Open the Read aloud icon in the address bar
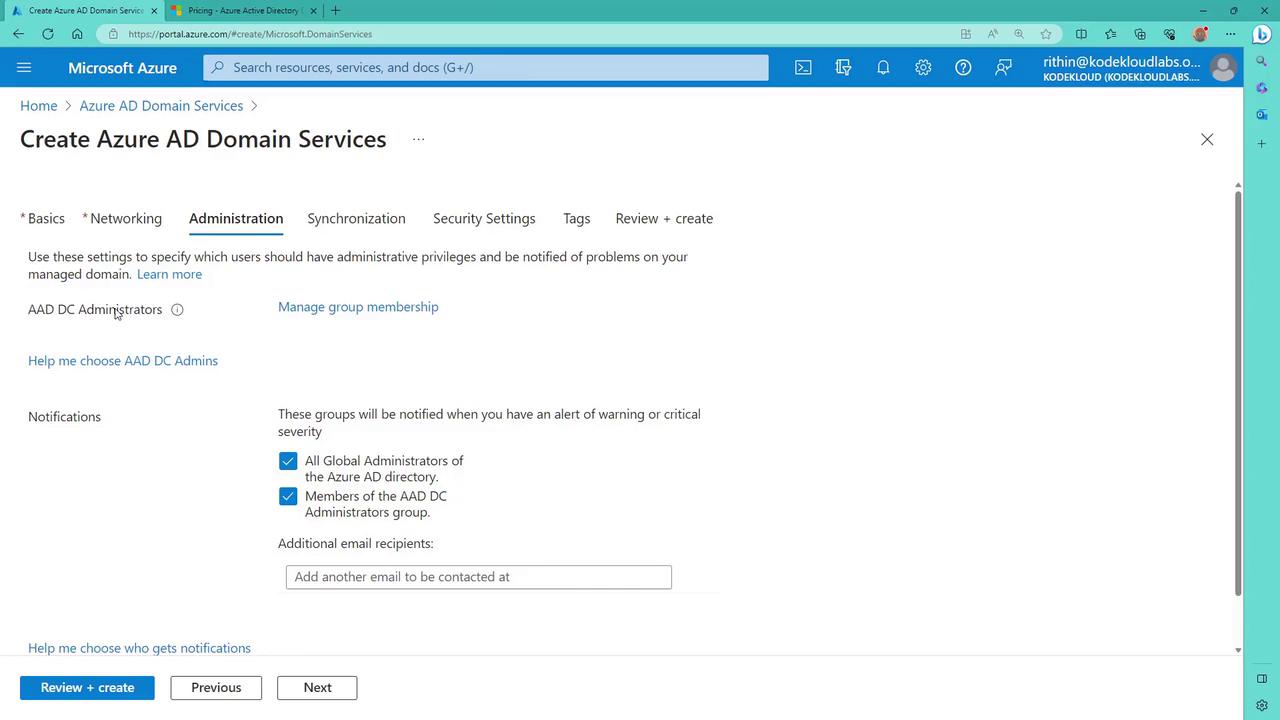The width and height of the screenshot is (1280, 720). pos(992,34)
